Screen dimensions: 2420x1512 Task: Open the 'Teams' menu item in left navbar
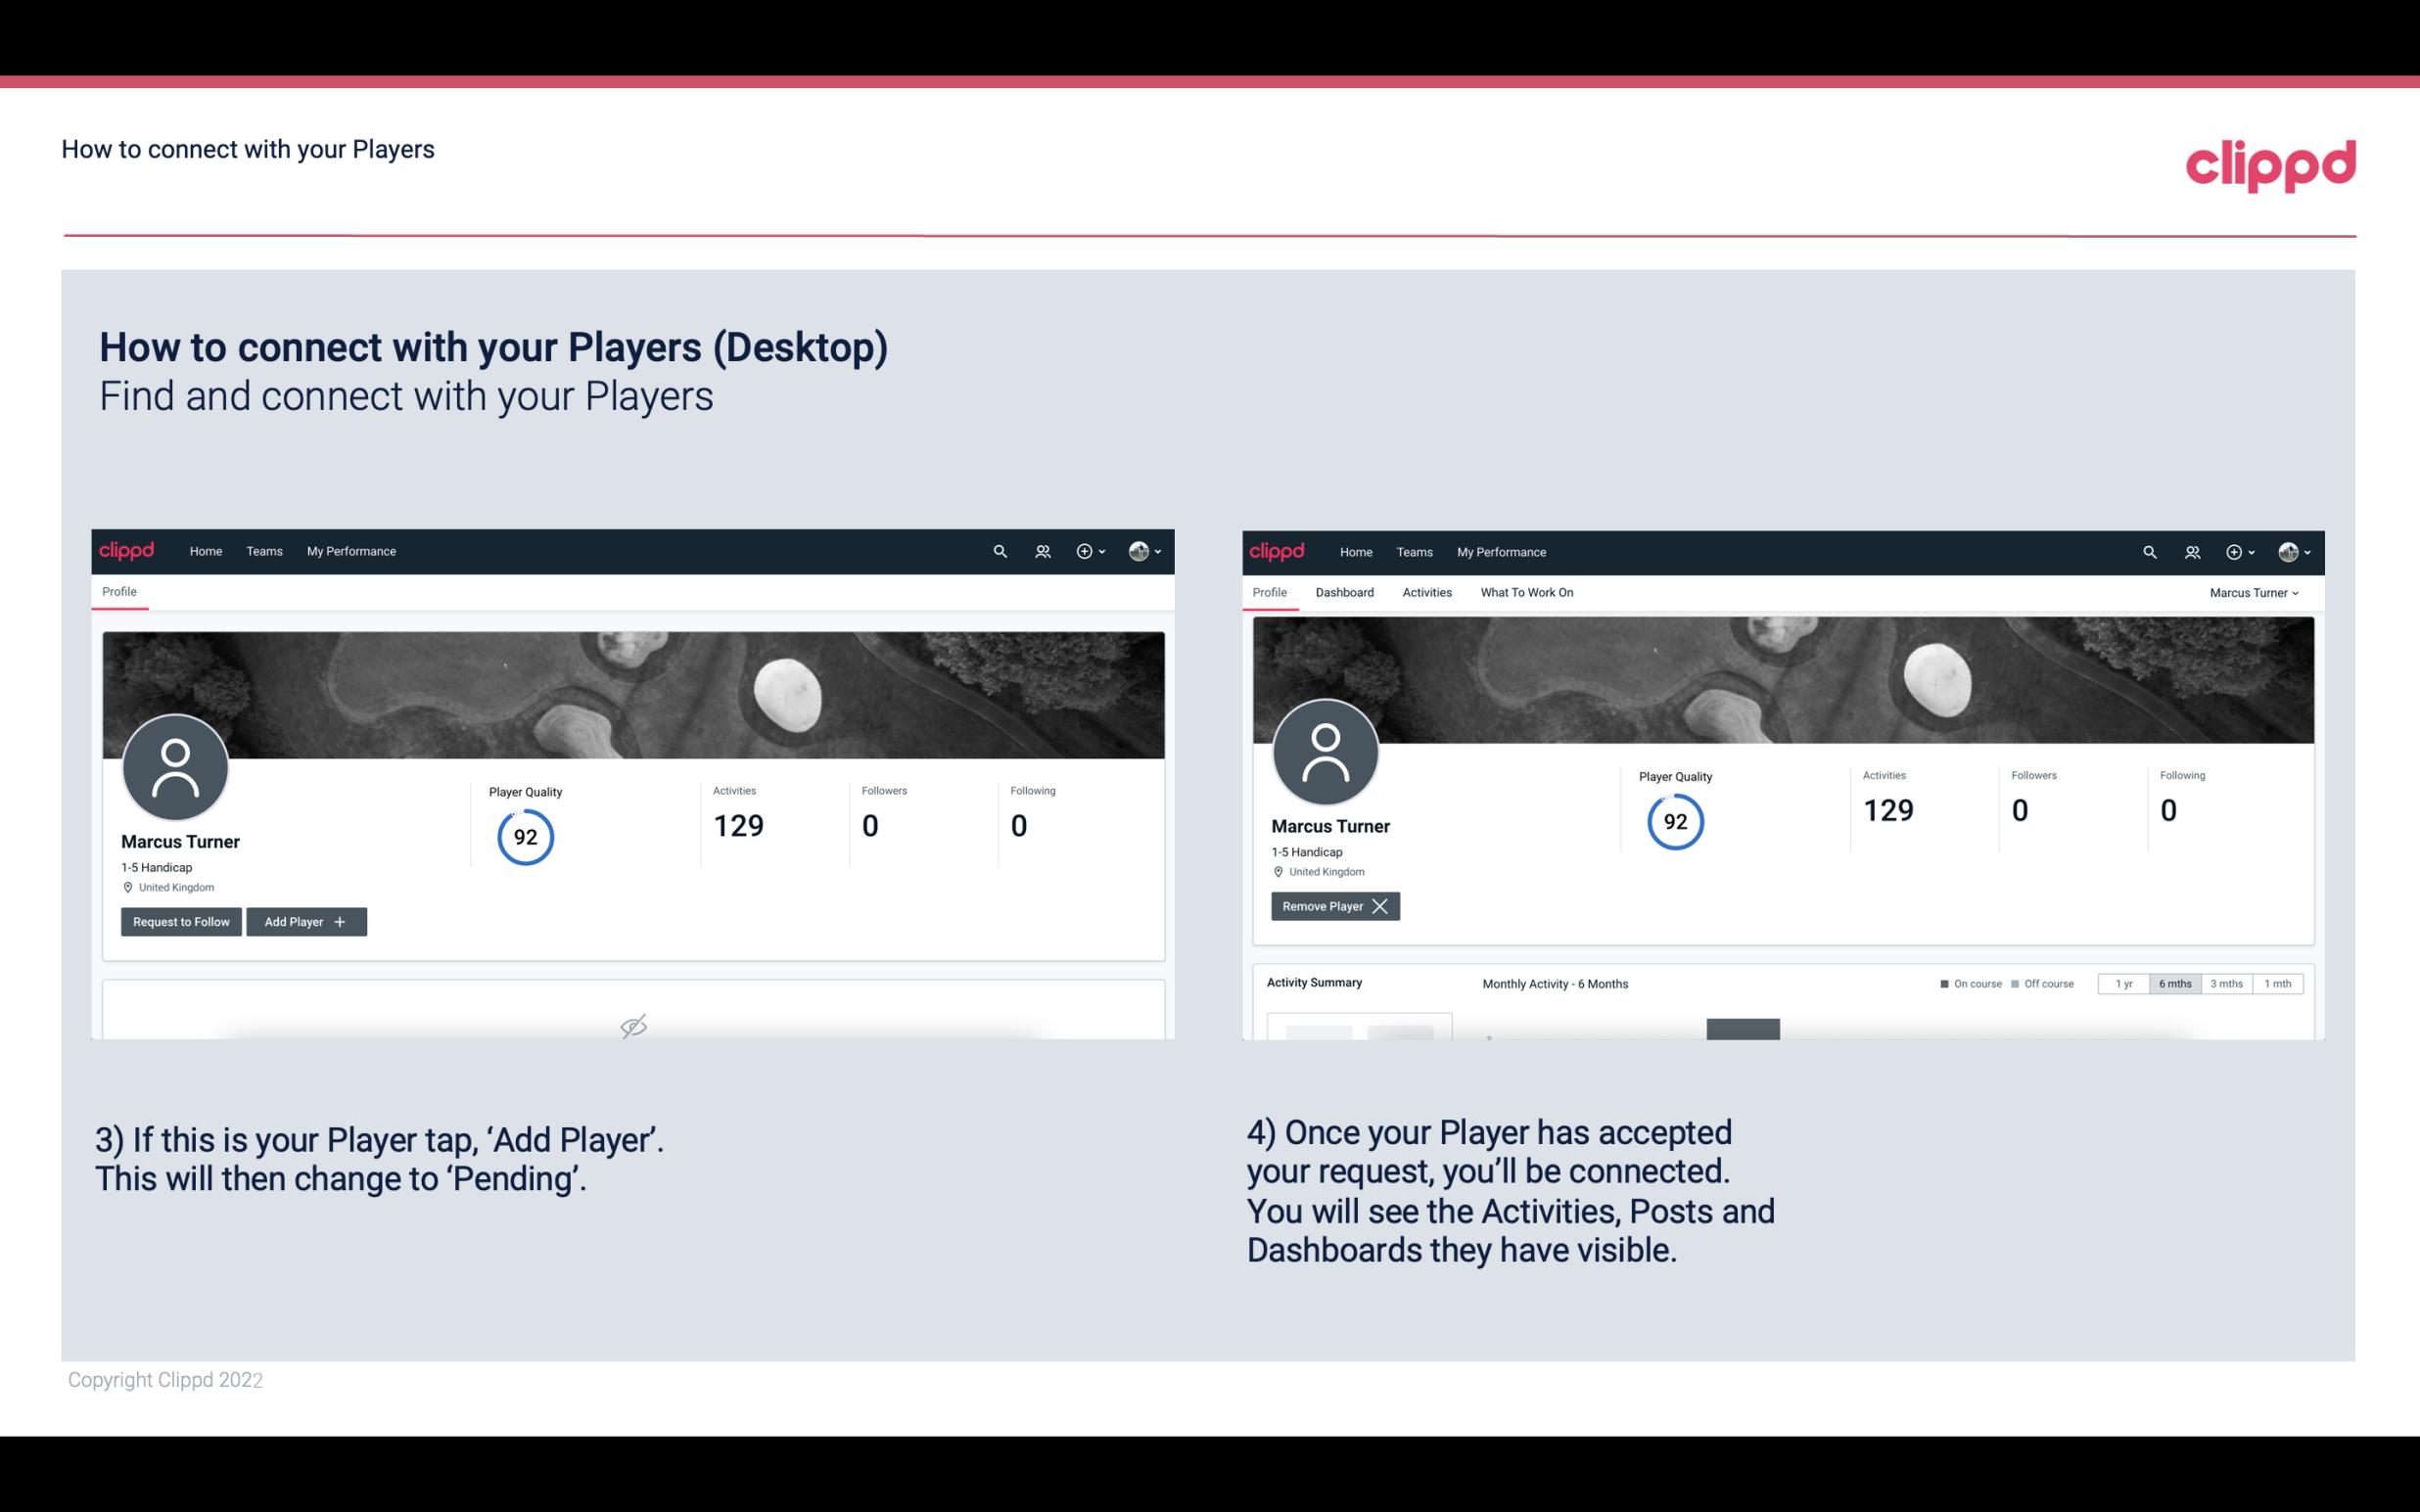point(263,550)
